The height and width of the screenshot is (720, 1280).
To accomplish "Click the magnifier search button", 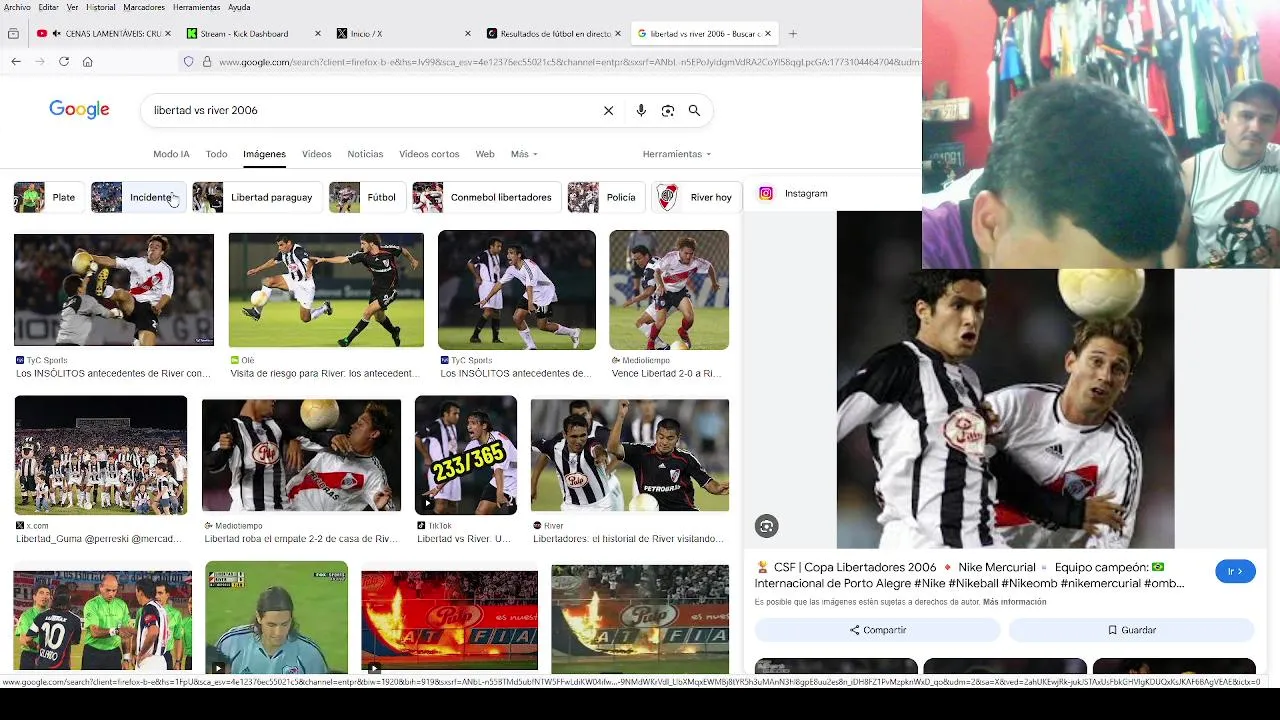I will tap(694, 111).
